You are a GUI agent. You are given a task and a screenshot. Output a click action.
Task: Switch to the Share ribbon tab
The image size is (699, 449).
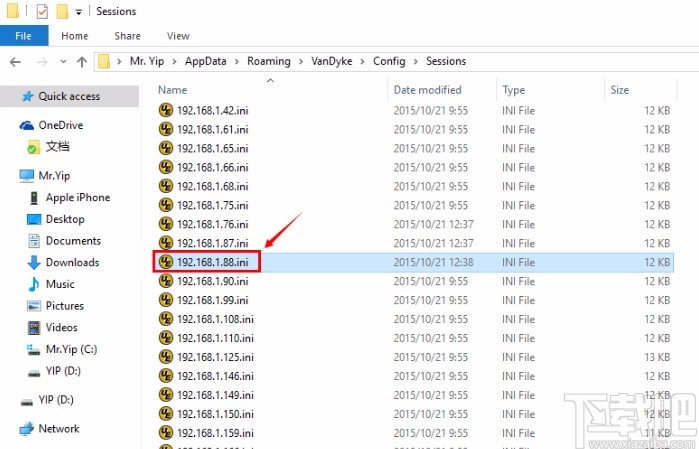point(127,36)
